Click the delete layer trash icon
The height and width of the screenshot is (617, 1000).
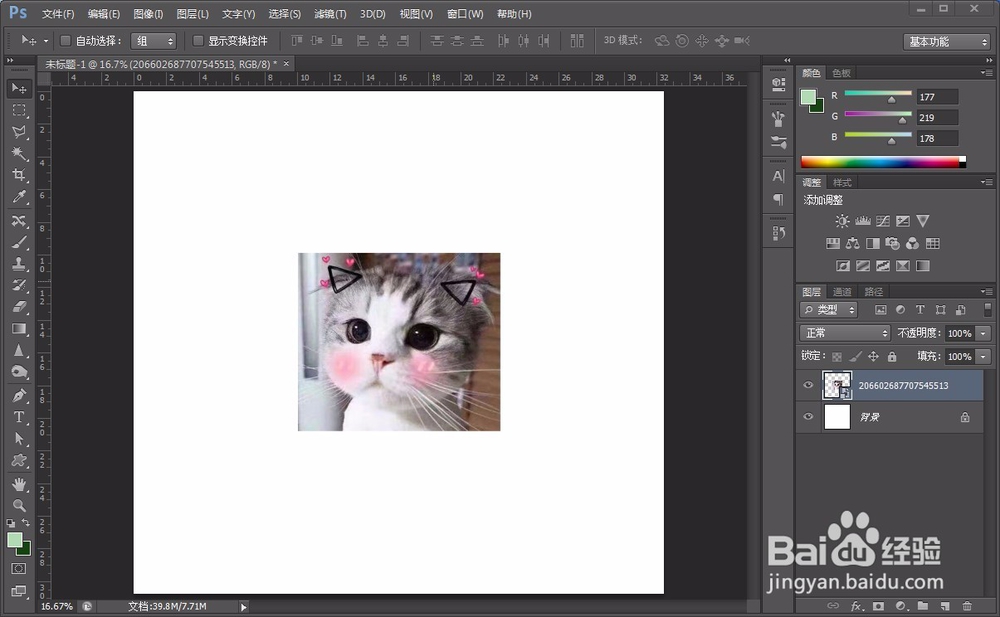pyautogui.click(x=967, y=606)
